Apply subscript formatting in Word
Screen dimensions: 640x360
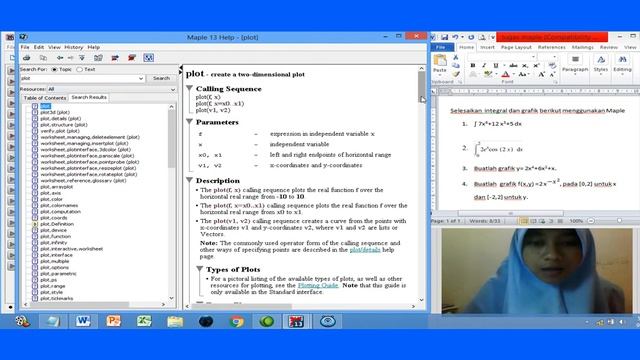[525, 65]
